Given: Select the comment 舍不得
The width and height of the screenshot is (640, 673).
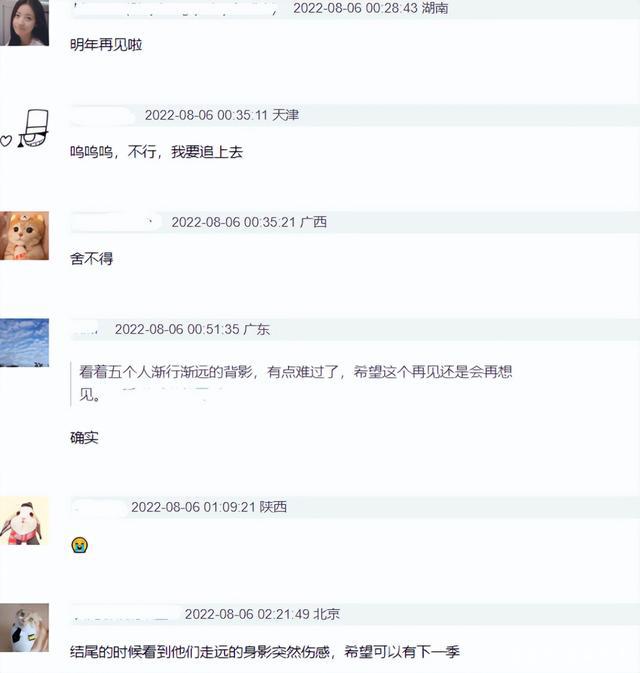Looking at the screenshot, I should pyautogui.click(x=91, y=259).
